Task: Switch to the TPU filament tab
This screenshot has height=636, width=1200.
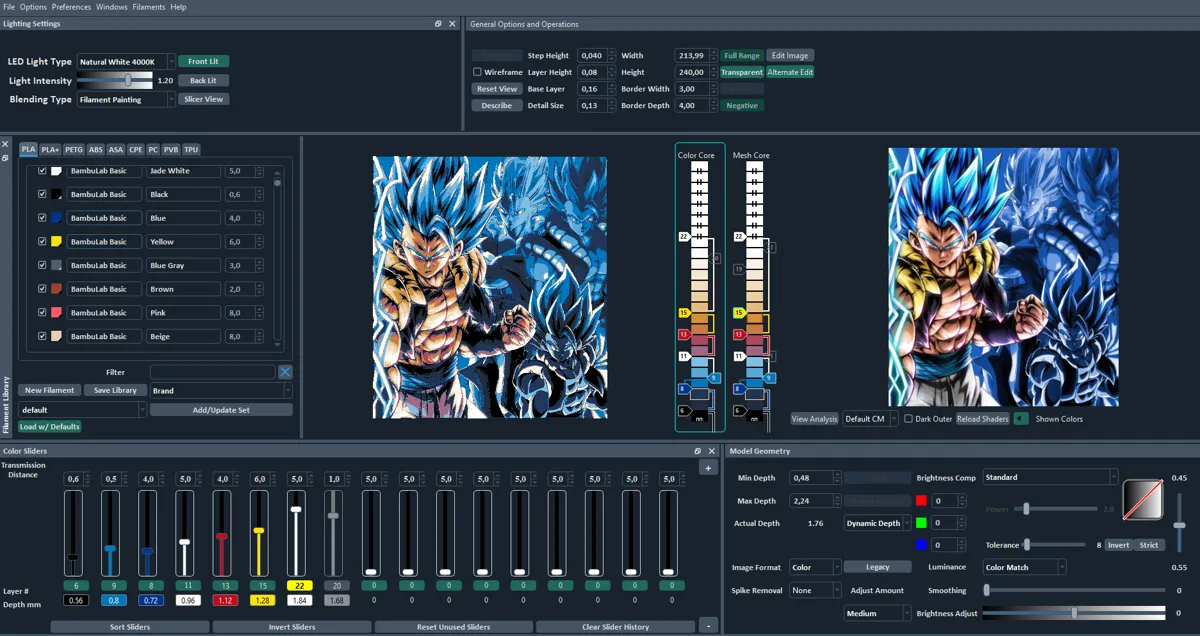Action: tap(191, 149)
